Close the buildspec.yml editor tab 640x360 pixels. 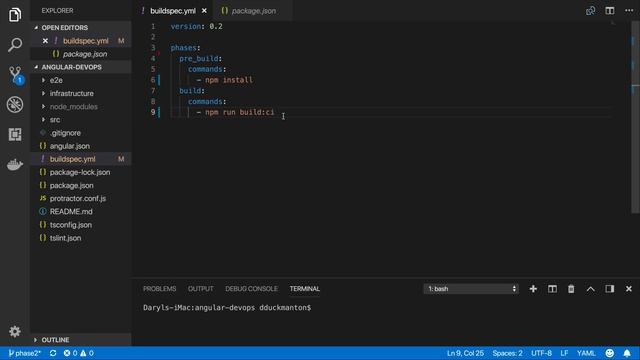(204, 11)
